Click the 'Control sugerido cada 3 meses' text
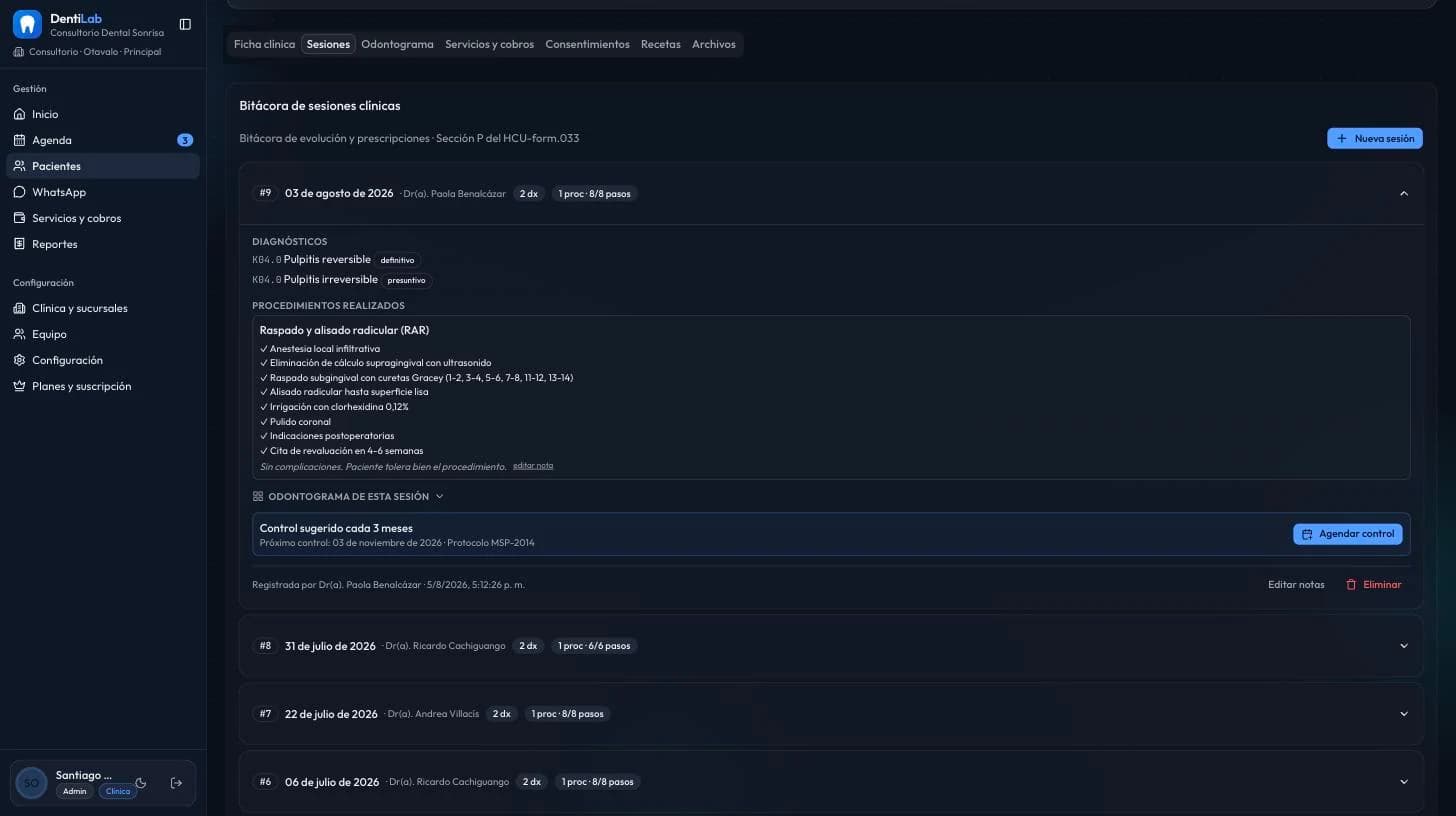 336,528
